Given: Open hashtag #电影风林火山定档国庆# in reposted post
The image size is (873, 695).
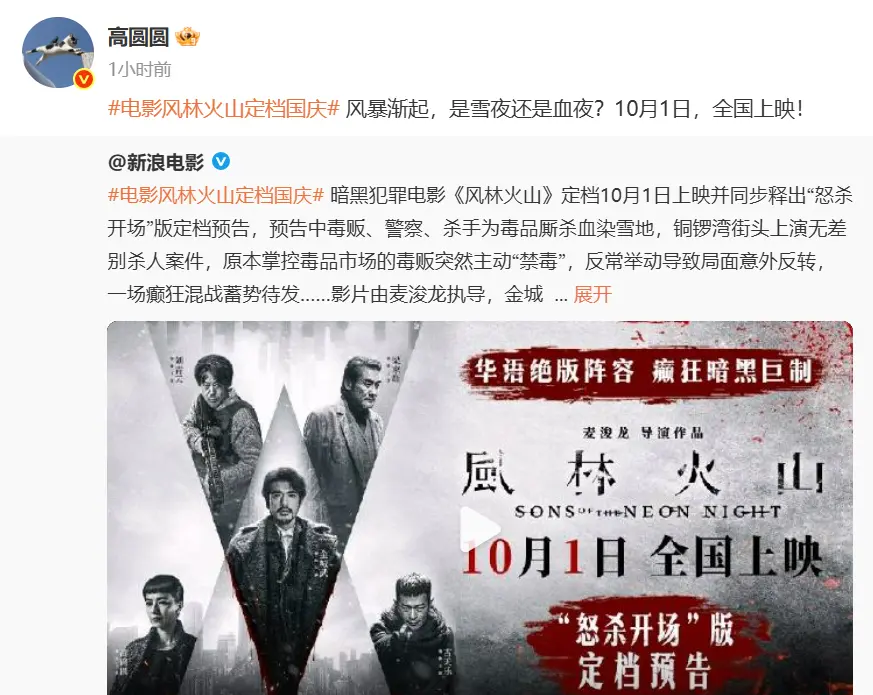Looking at the screenshot, I should (216, 195).
